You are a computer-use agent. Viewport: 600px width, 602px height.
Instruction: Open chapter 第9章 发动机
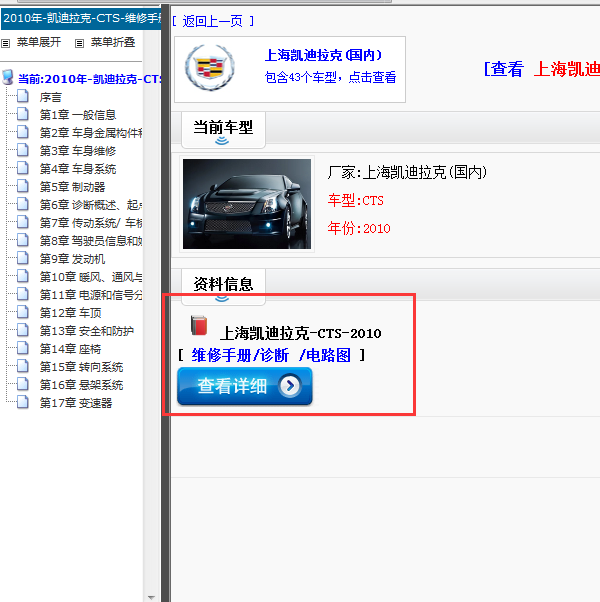73,259
